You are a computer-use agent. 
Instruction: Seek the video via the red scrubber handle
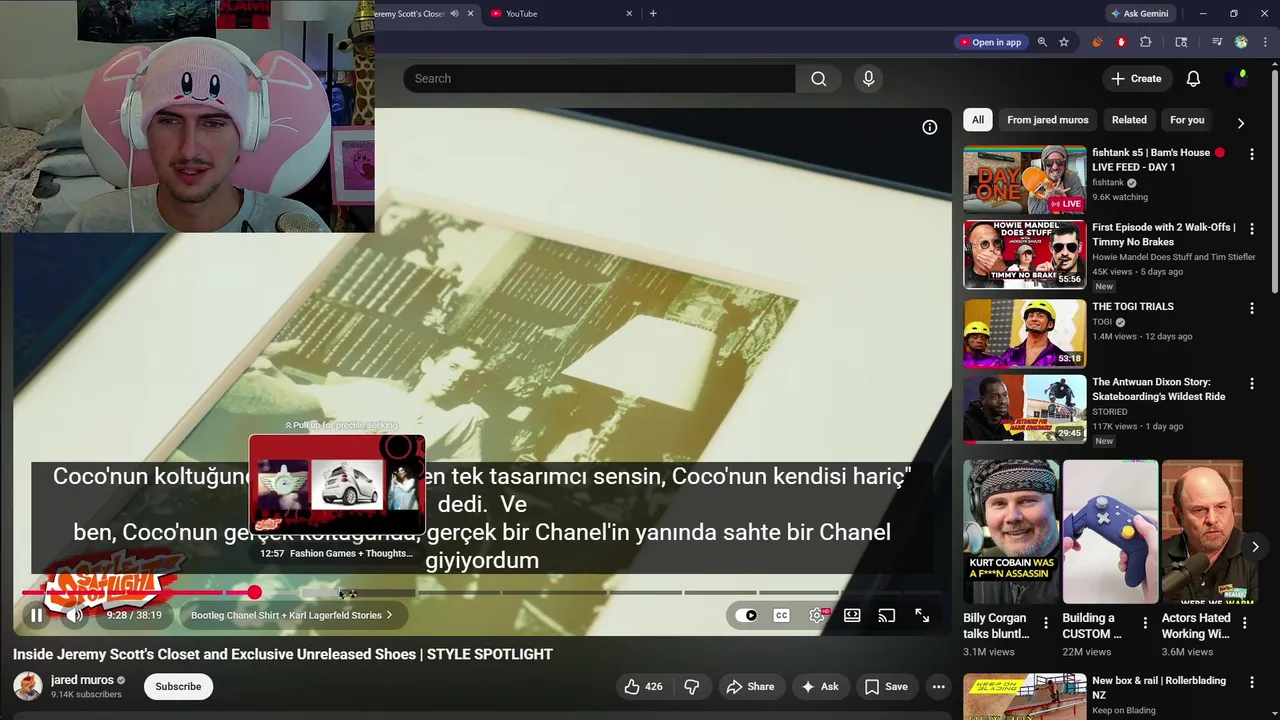coord(255,593)
